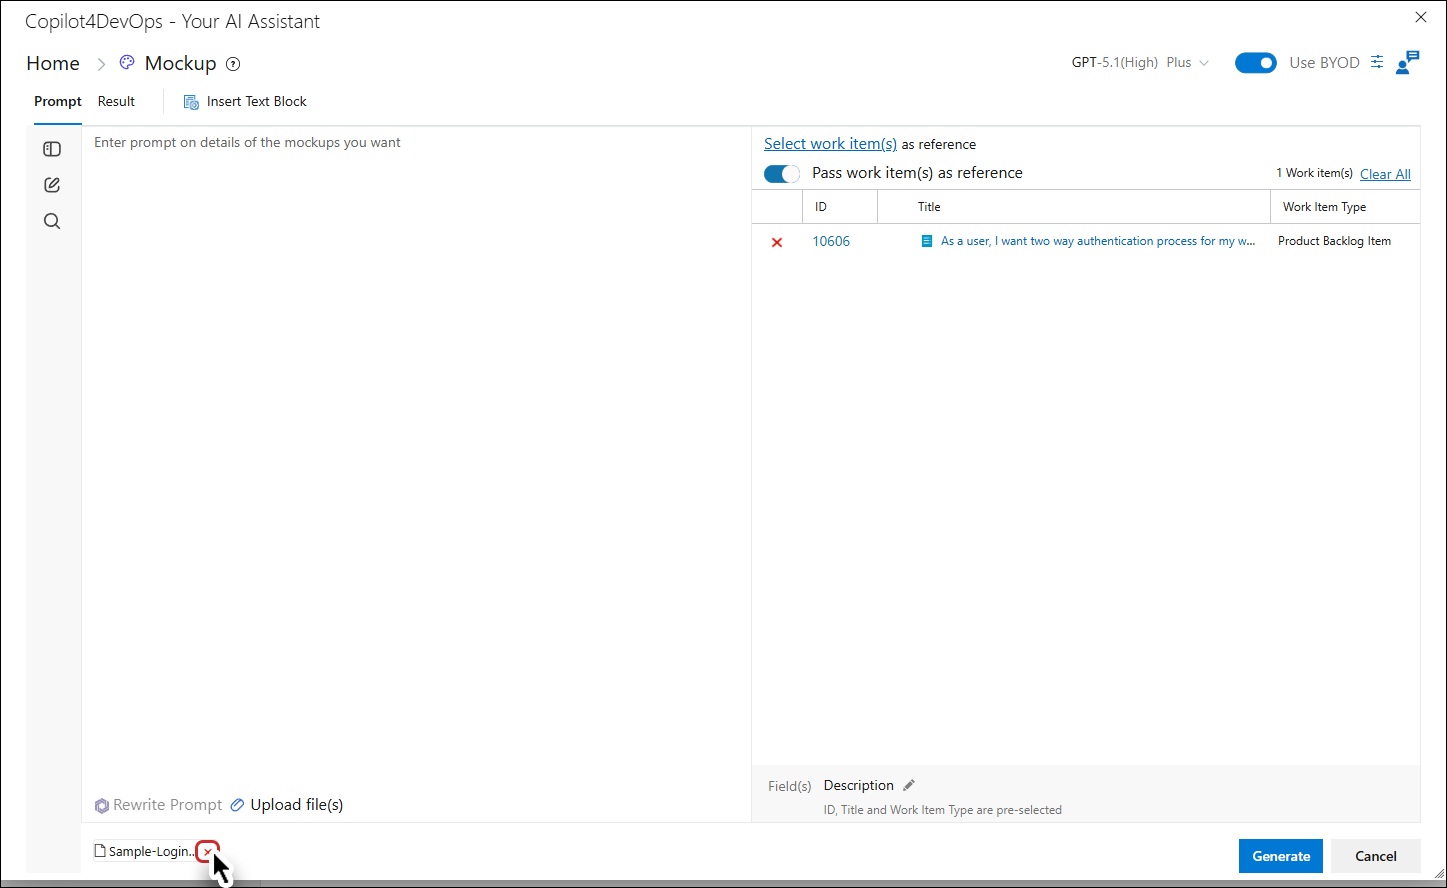
Task: Open Select work item(s) link
Action: 830,144
